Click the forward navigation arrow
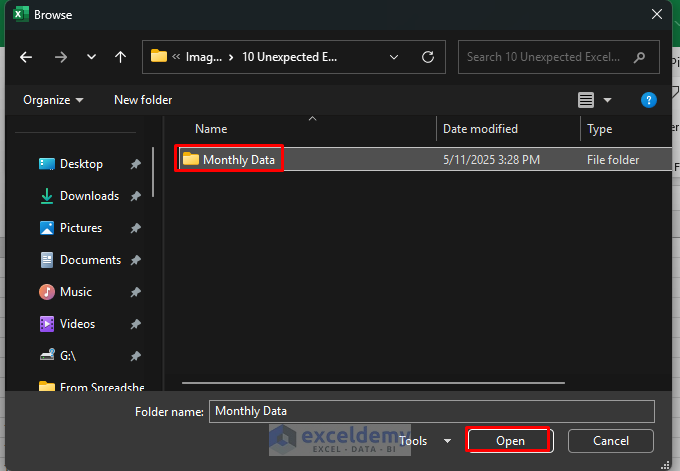 point(61,57)
